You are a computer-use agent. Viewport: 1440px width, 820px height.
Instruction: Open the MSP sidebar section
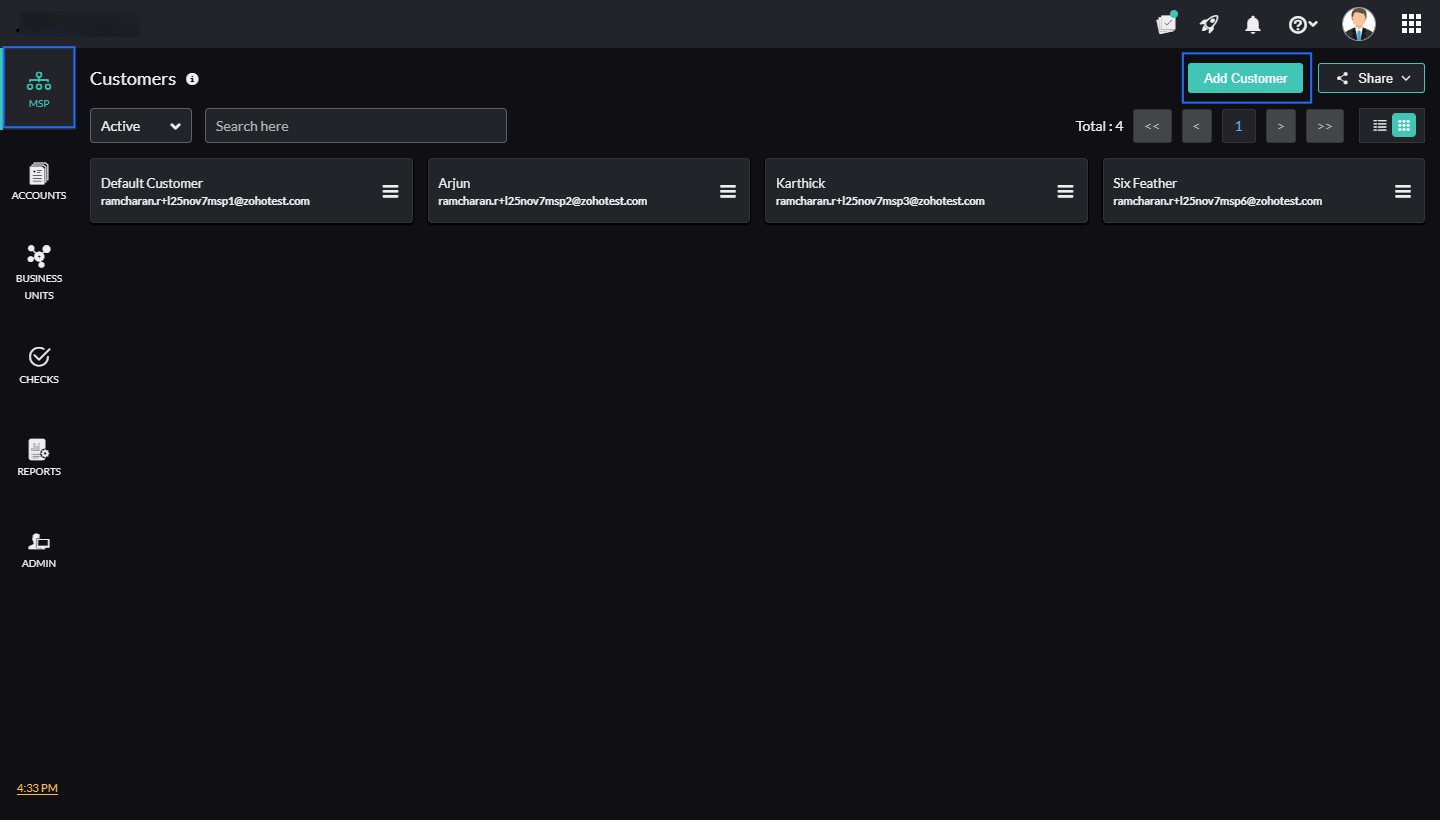(x=38, y=87)
